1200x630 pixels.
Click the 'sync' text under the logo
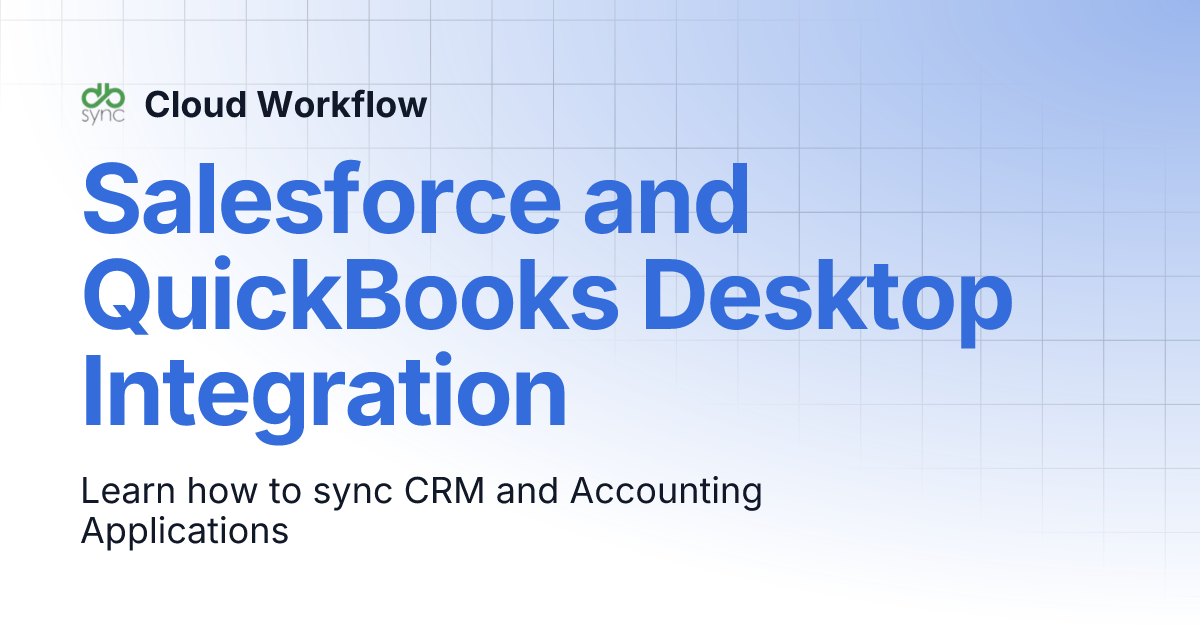pos(104,115)
